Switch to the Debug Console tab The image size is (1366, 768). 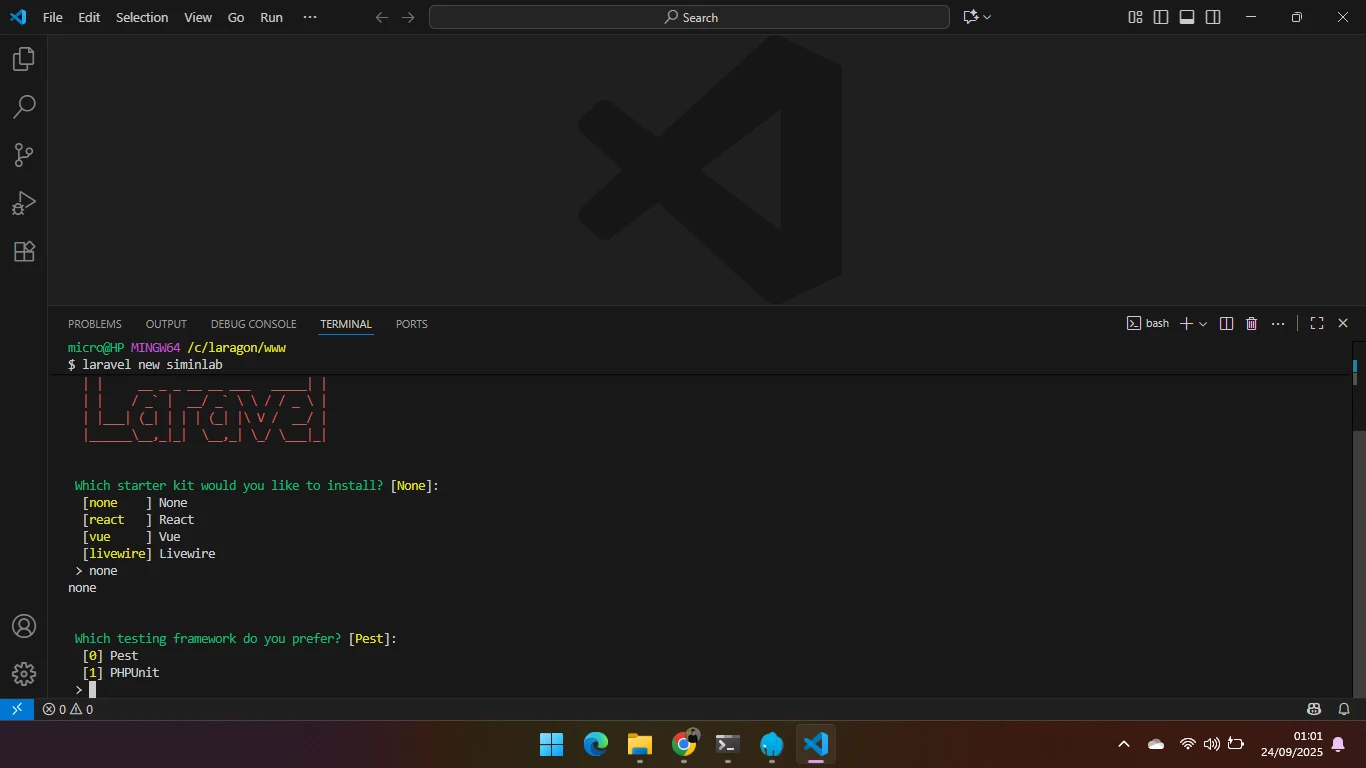(253, 324)
